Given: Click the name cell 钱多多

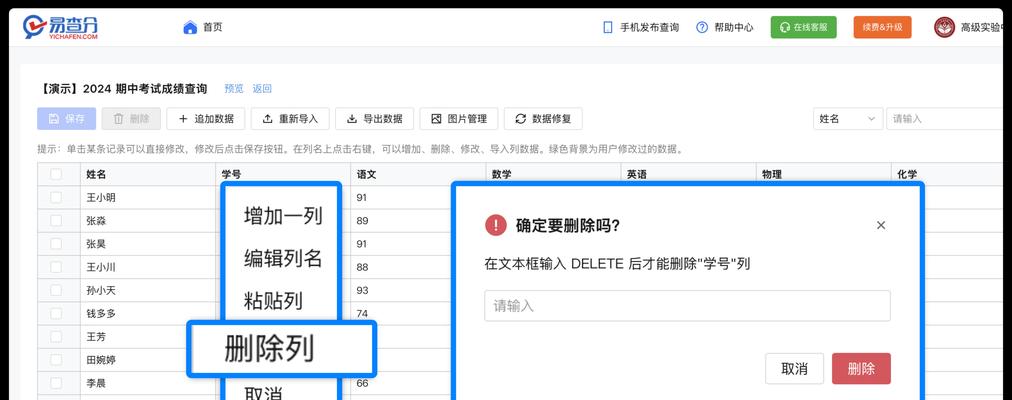Looking at the screenshot, I should [148, 314].
